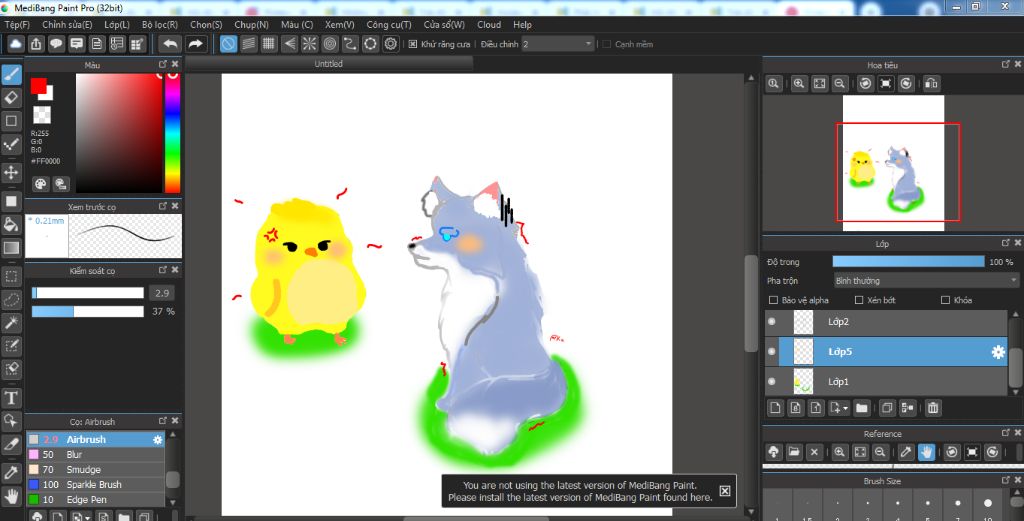The height and width of the screenshot is (521, 1024).
Task: Click the Undo arrow button
Action: click(x=170, y=44)
